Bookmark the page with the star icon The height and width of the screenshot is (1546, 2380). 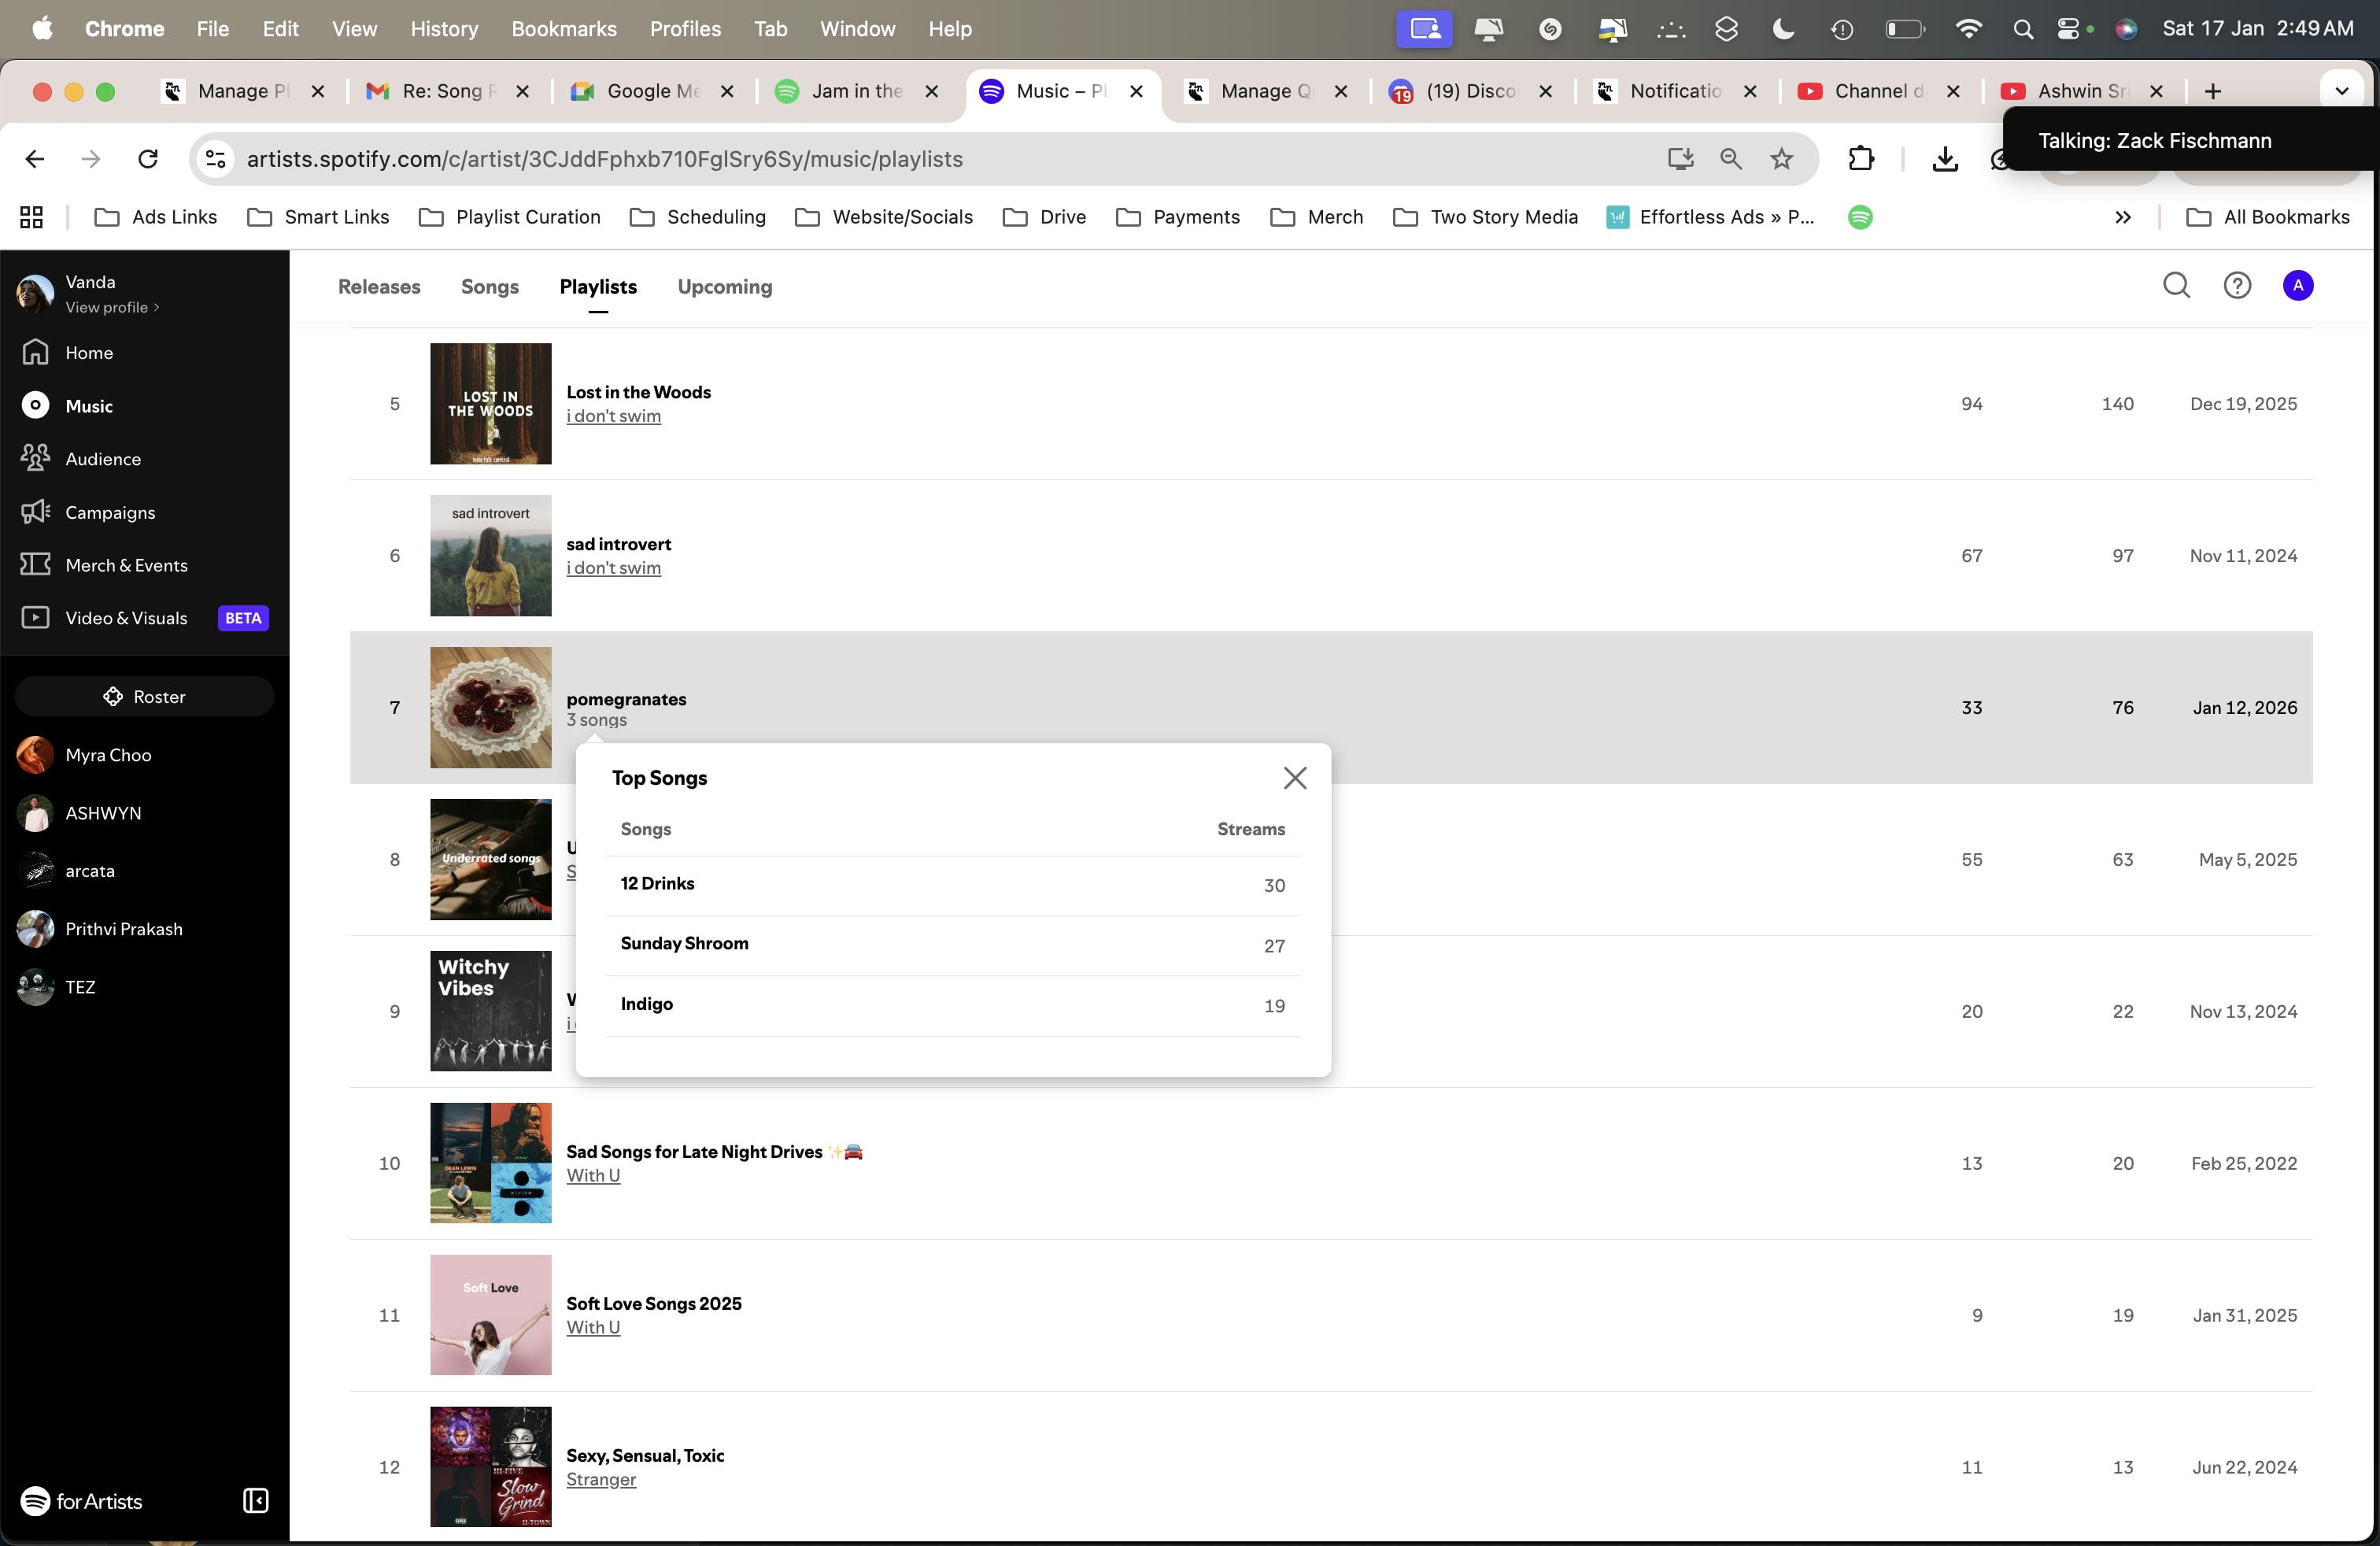[1781, 159]
